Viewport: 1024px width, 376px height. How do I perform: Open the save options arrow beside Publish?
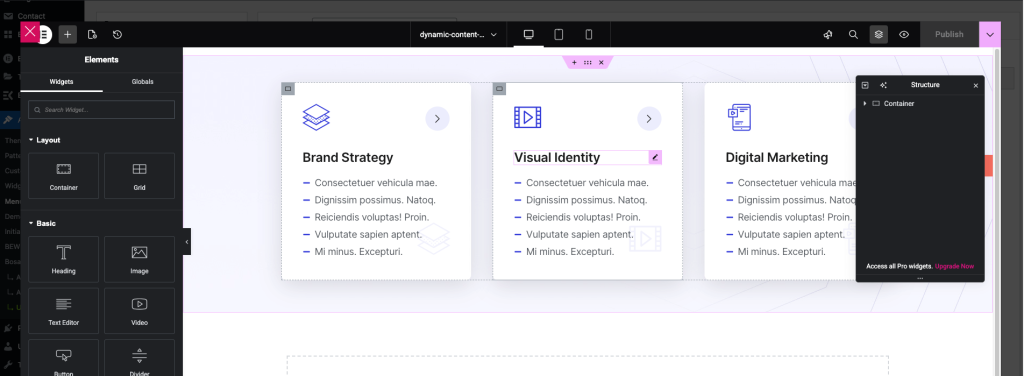(x=990, y=35)
